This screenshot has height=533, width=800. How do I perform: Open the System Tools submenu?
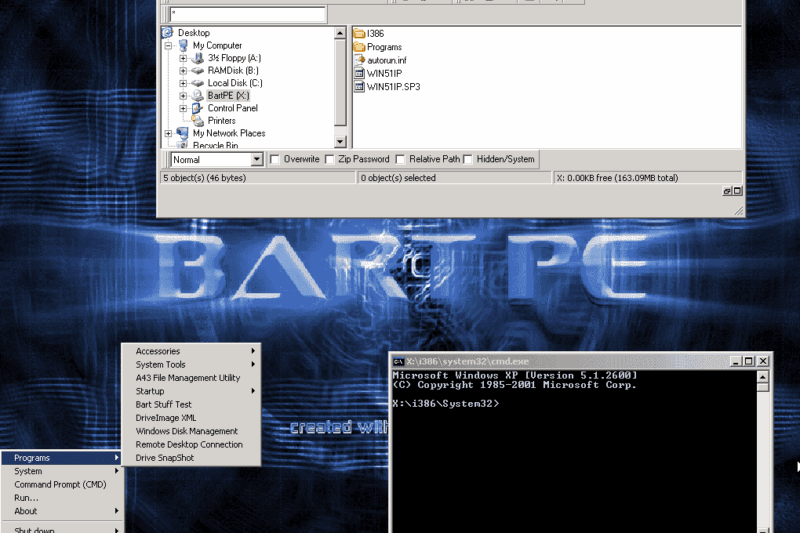(x=191, y=365)
